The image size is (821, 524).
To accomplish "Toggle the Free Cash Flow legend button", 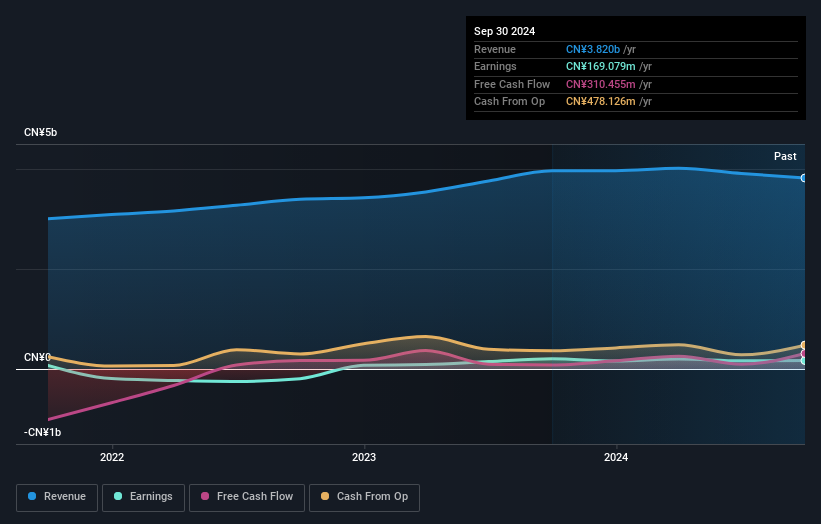I will click(x=247, y=497).
